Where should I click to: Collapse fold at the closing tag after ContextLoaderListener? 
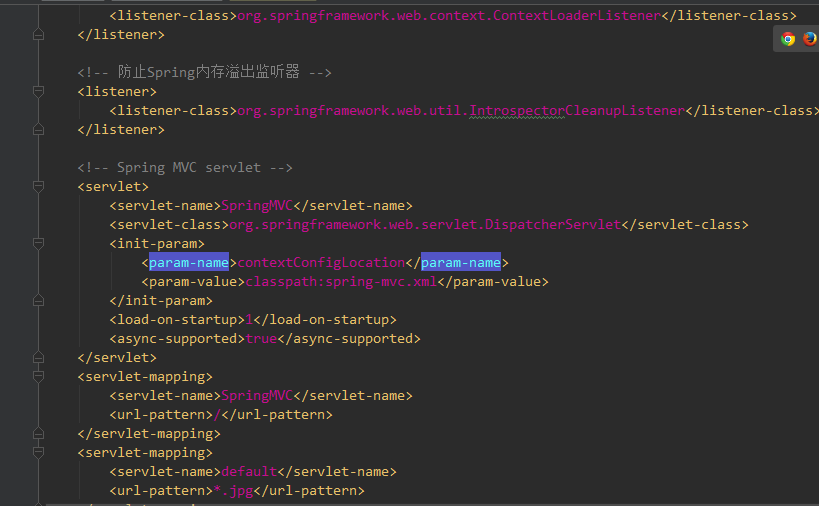(x=38, y=35)
